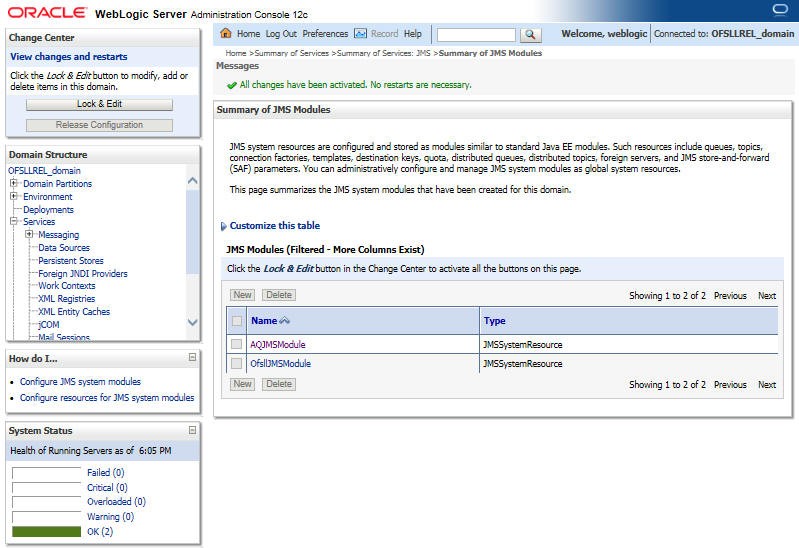Select XML Registries tree item
The image size is (799, 548).
(x=67, y=299)
